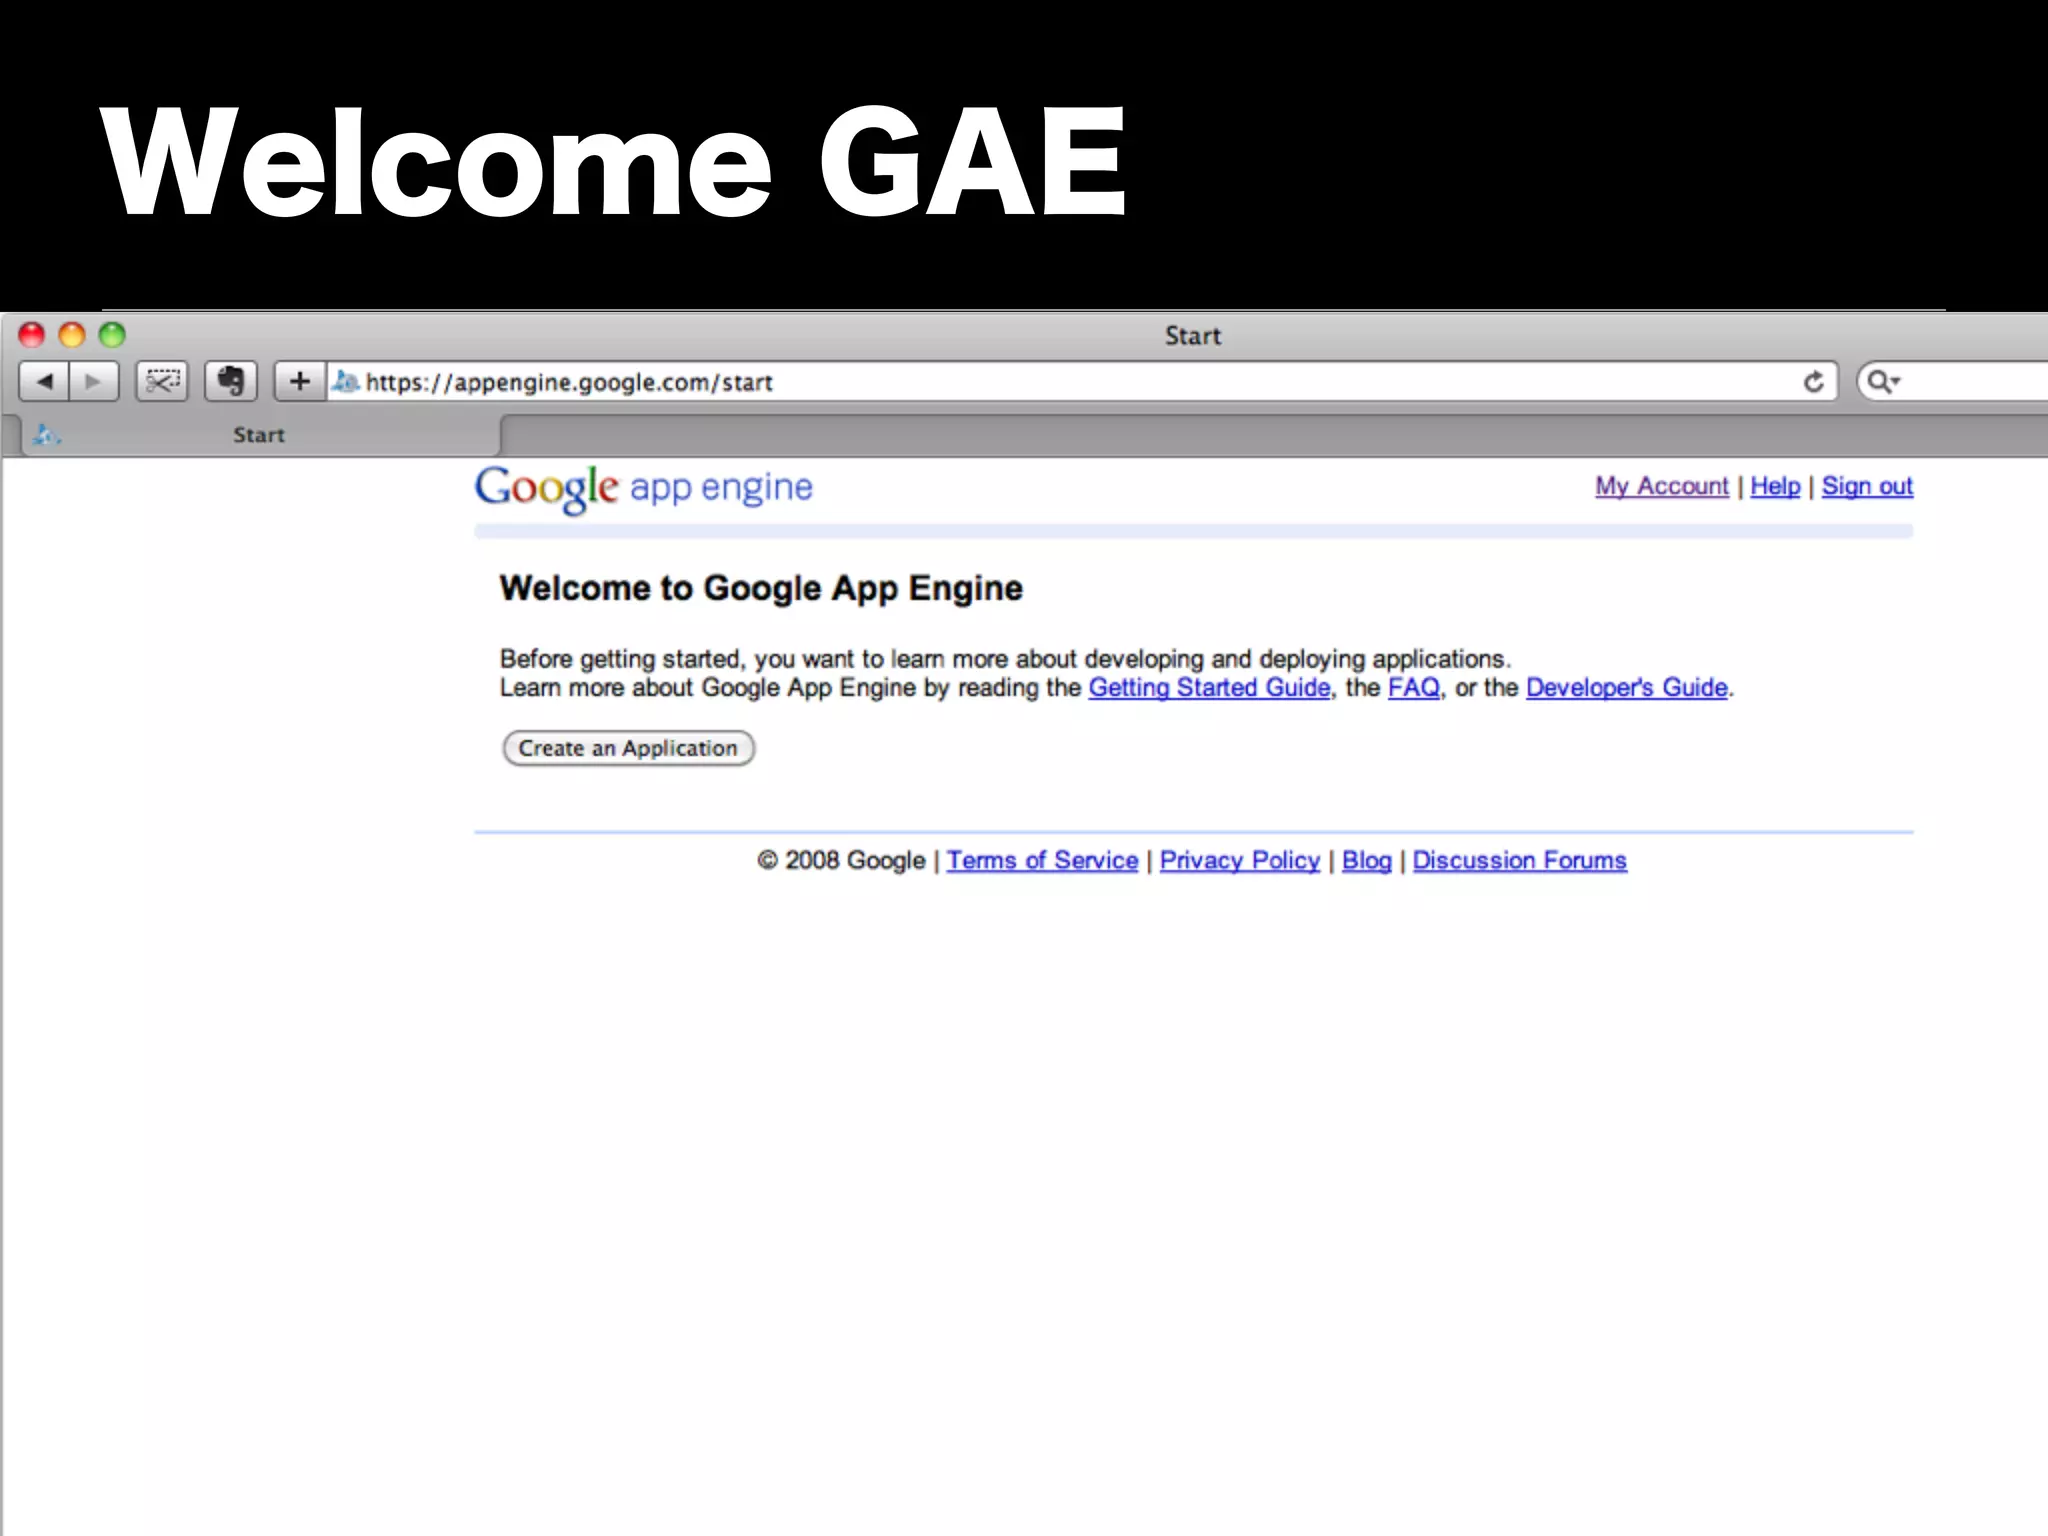Screen dimensions: 2048x1536
Task: Click the Evernote elephant toolbar icon
Action: (x=231, y=382)
